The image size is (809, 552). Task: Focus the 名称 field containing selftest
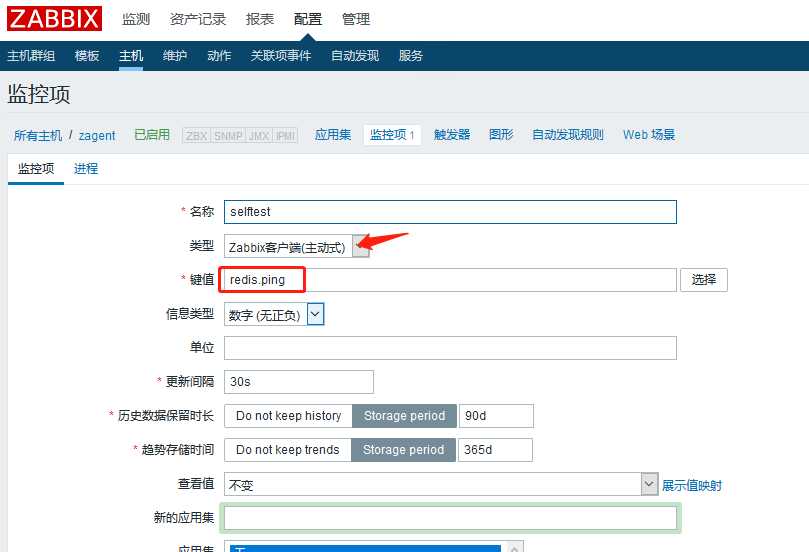450,212
